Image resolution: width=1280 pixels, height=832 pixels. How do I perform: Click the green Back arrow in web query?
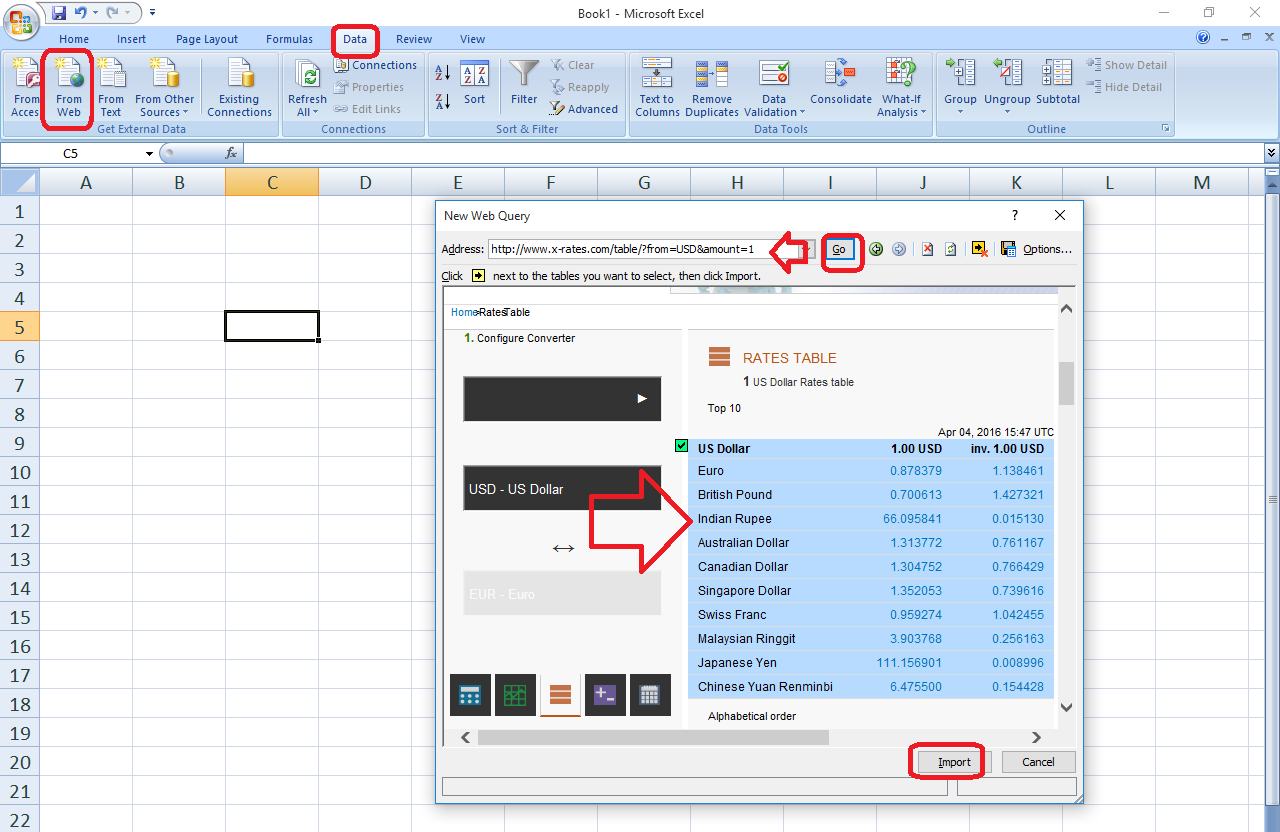[876, 249]
